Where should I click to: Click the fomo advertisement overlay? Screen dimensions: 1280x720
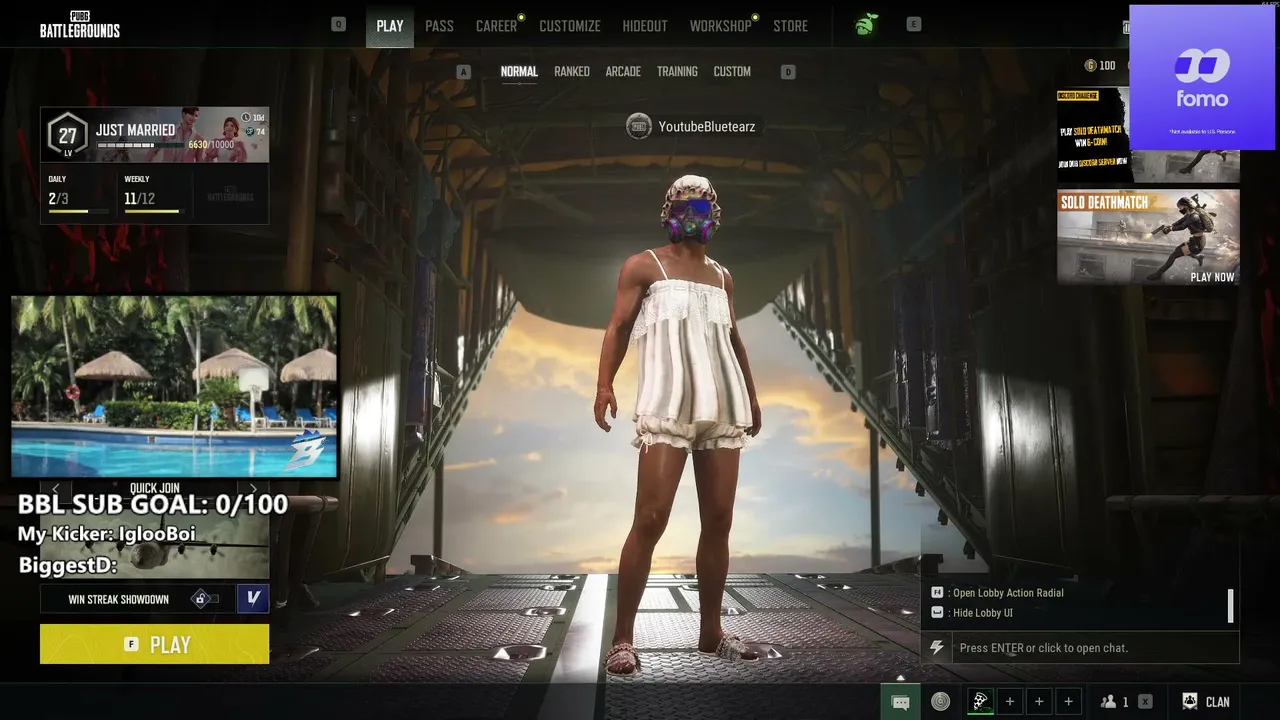(x=1202, y=78)
